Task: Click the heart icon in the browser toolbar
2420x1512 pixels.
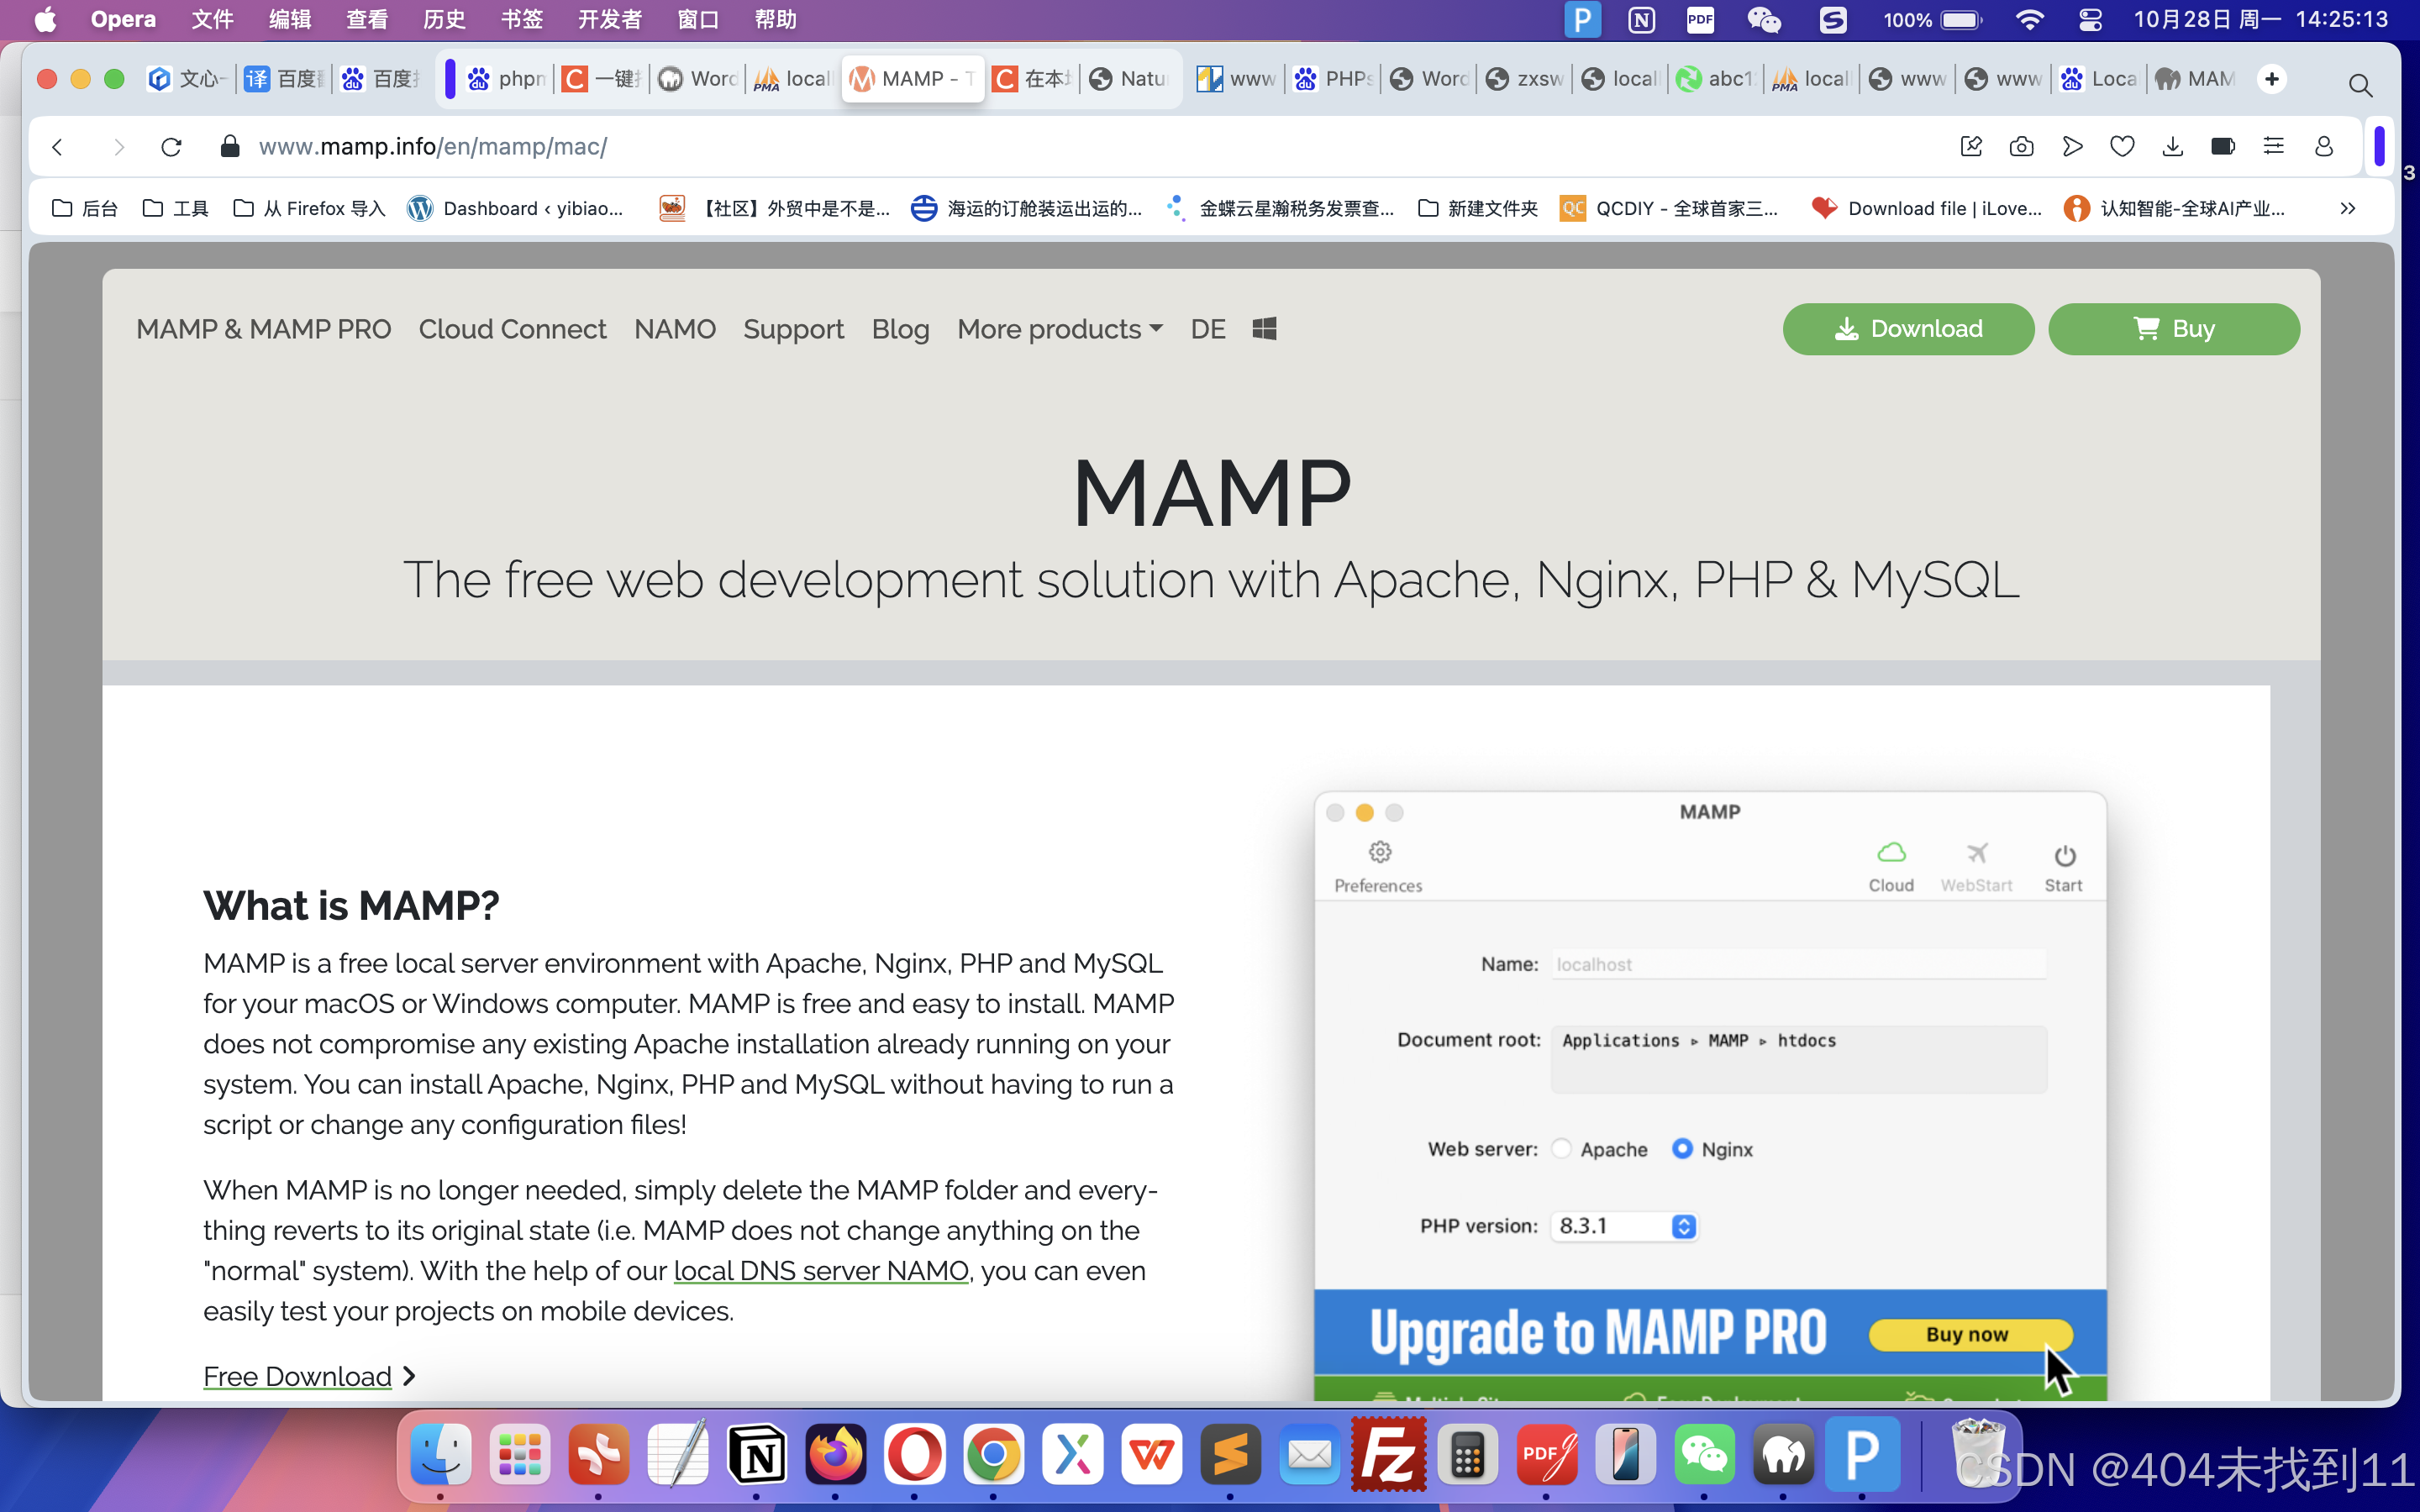Action: pyautogui.click(x=2123, y=146)
